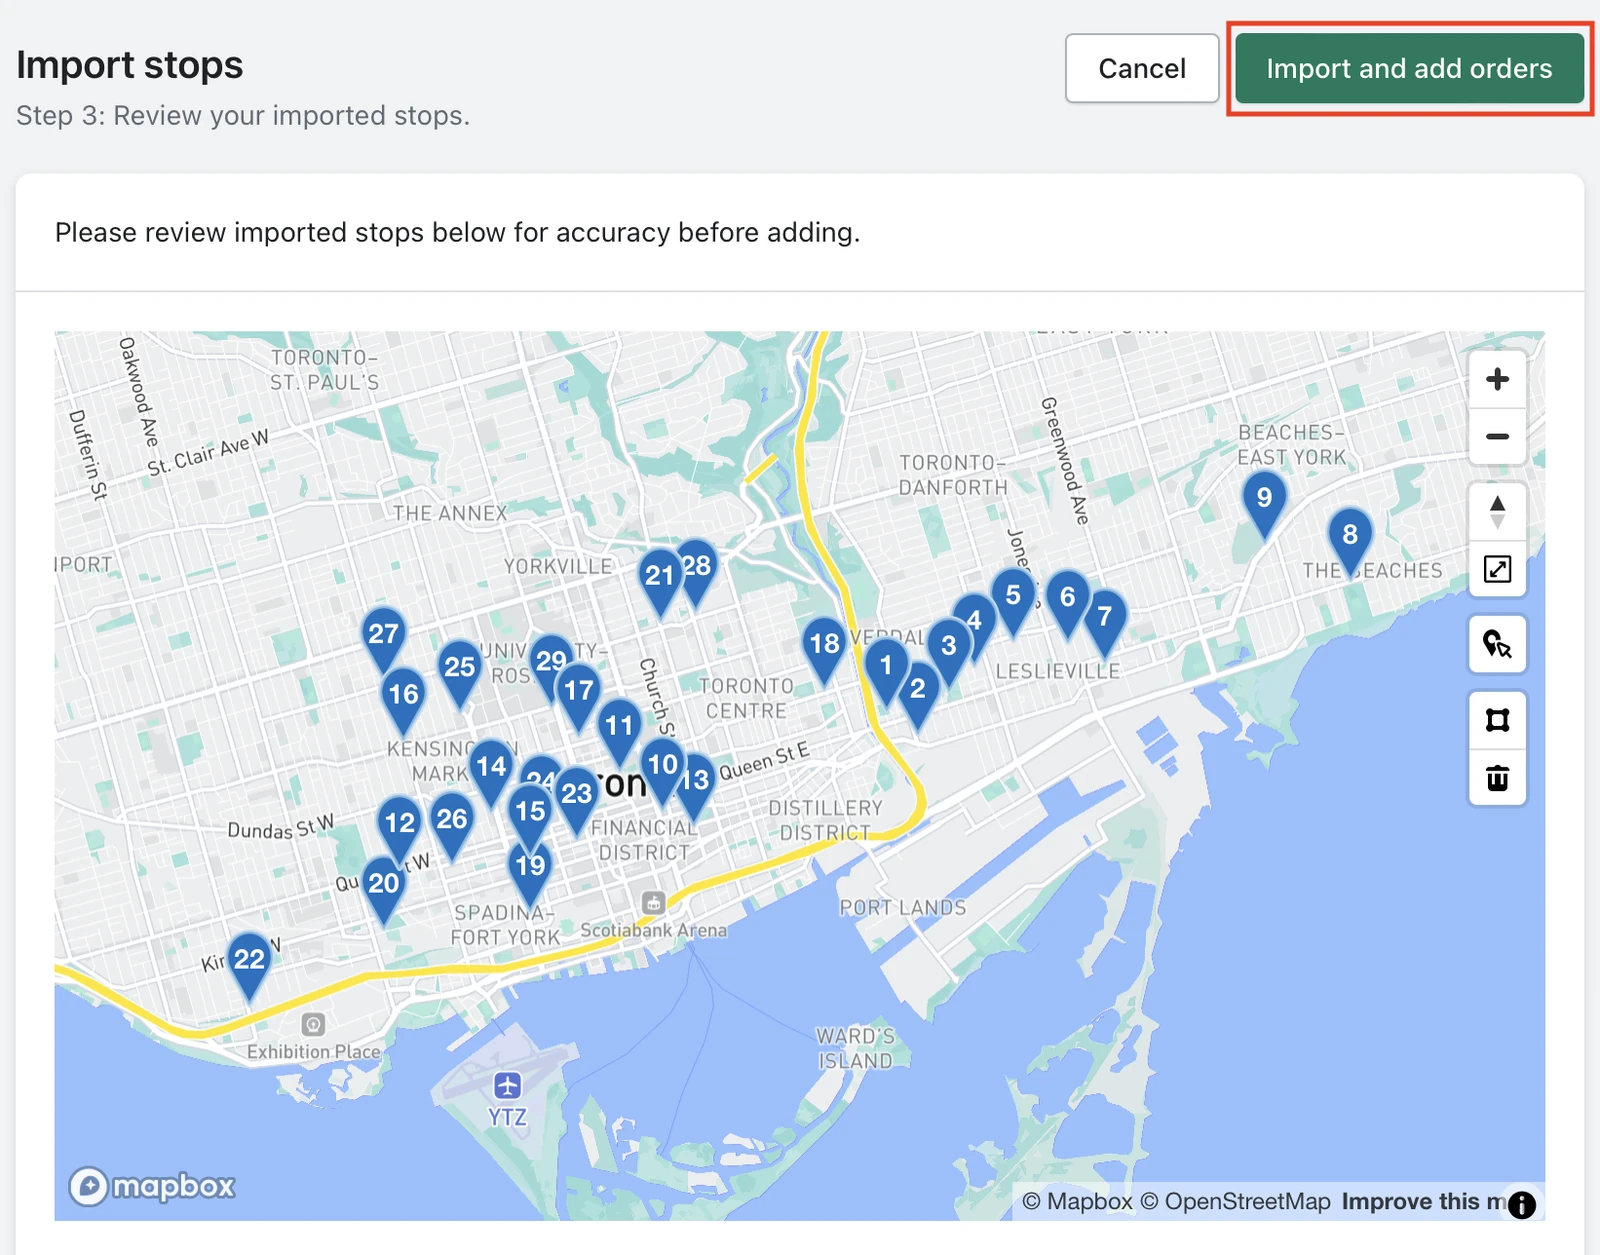Open the © Mapbox attribution link
This screenshot has width=1600, height=1255.
click(1078, 1201)
